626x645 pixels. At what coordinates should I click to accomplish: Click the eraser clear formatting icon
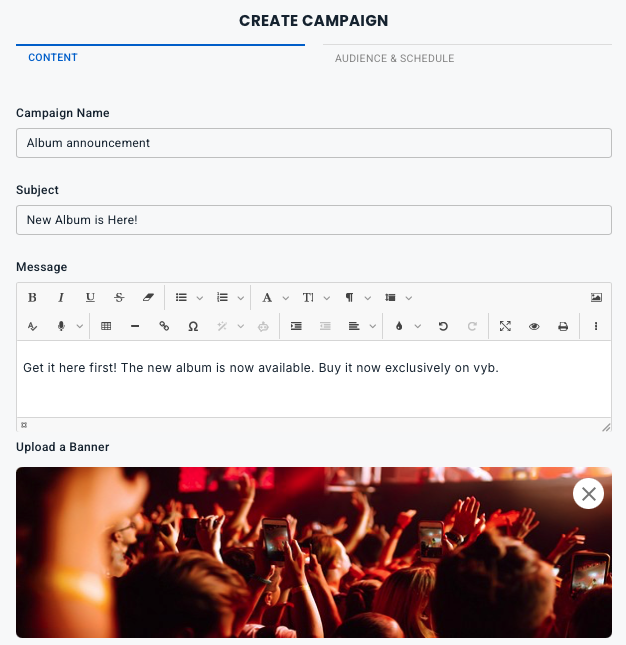[x=149, y=297]
